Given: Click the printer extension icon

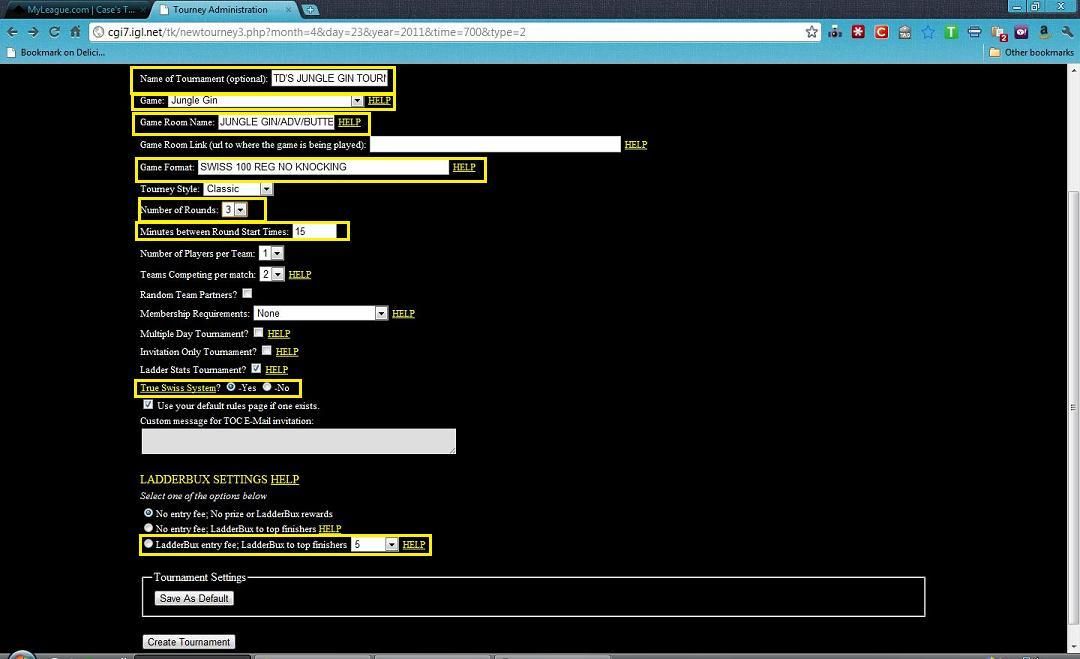Looking at the screenshot, I should [x=974, y=32].
